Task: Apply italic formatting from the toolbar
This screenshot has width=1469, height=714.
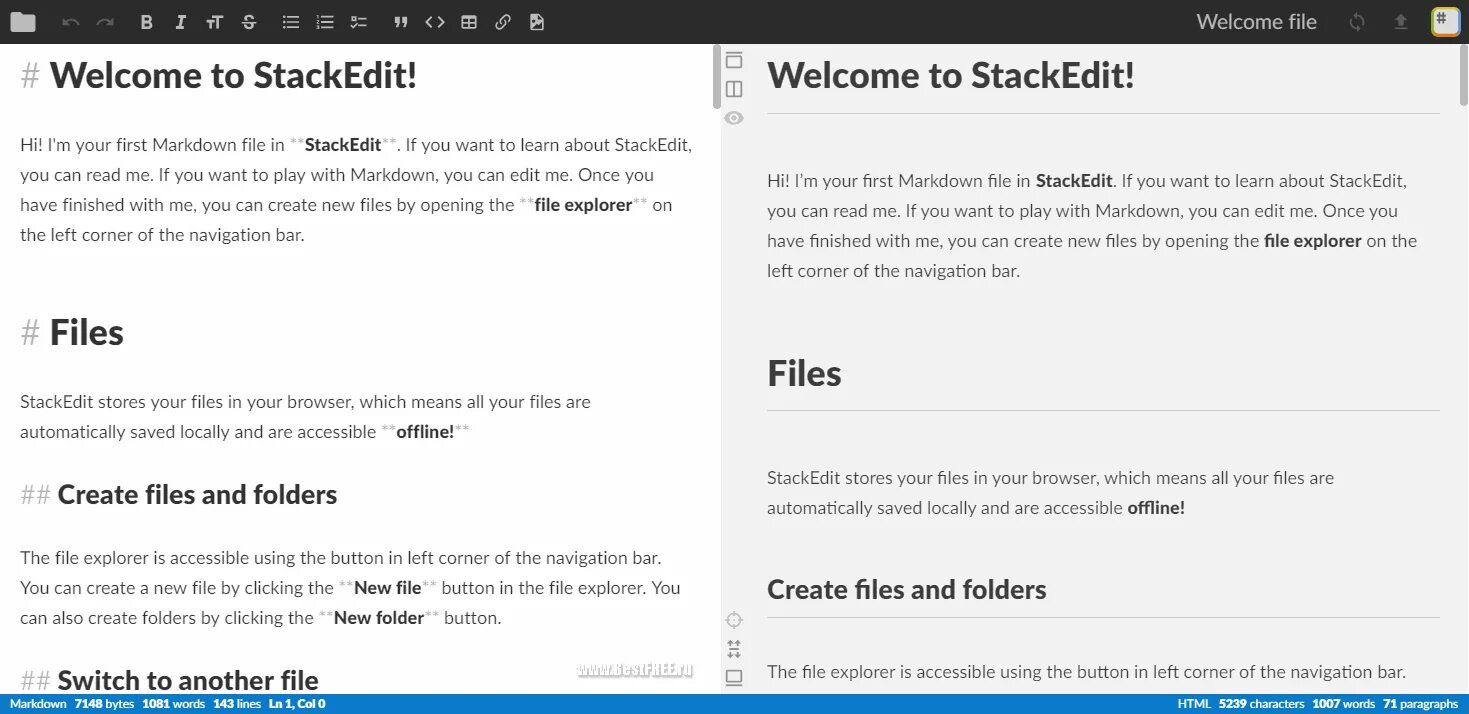Action: 181,22
